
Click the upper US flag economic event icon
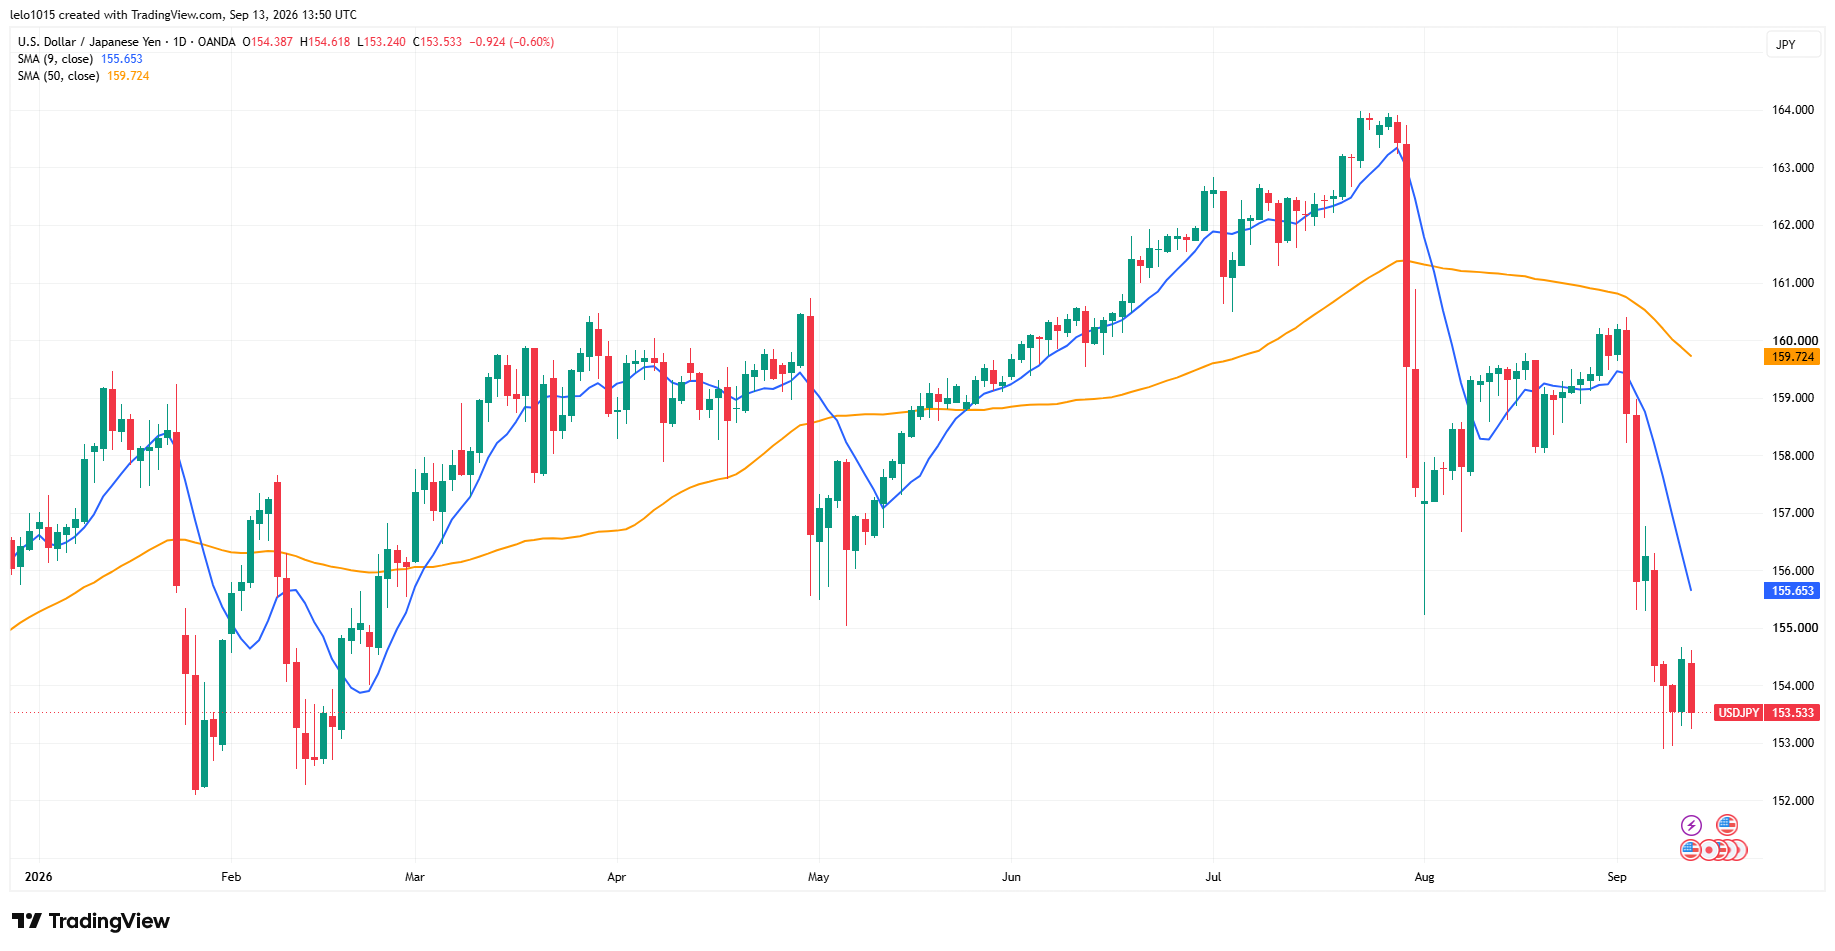(x=1727, y=825)
